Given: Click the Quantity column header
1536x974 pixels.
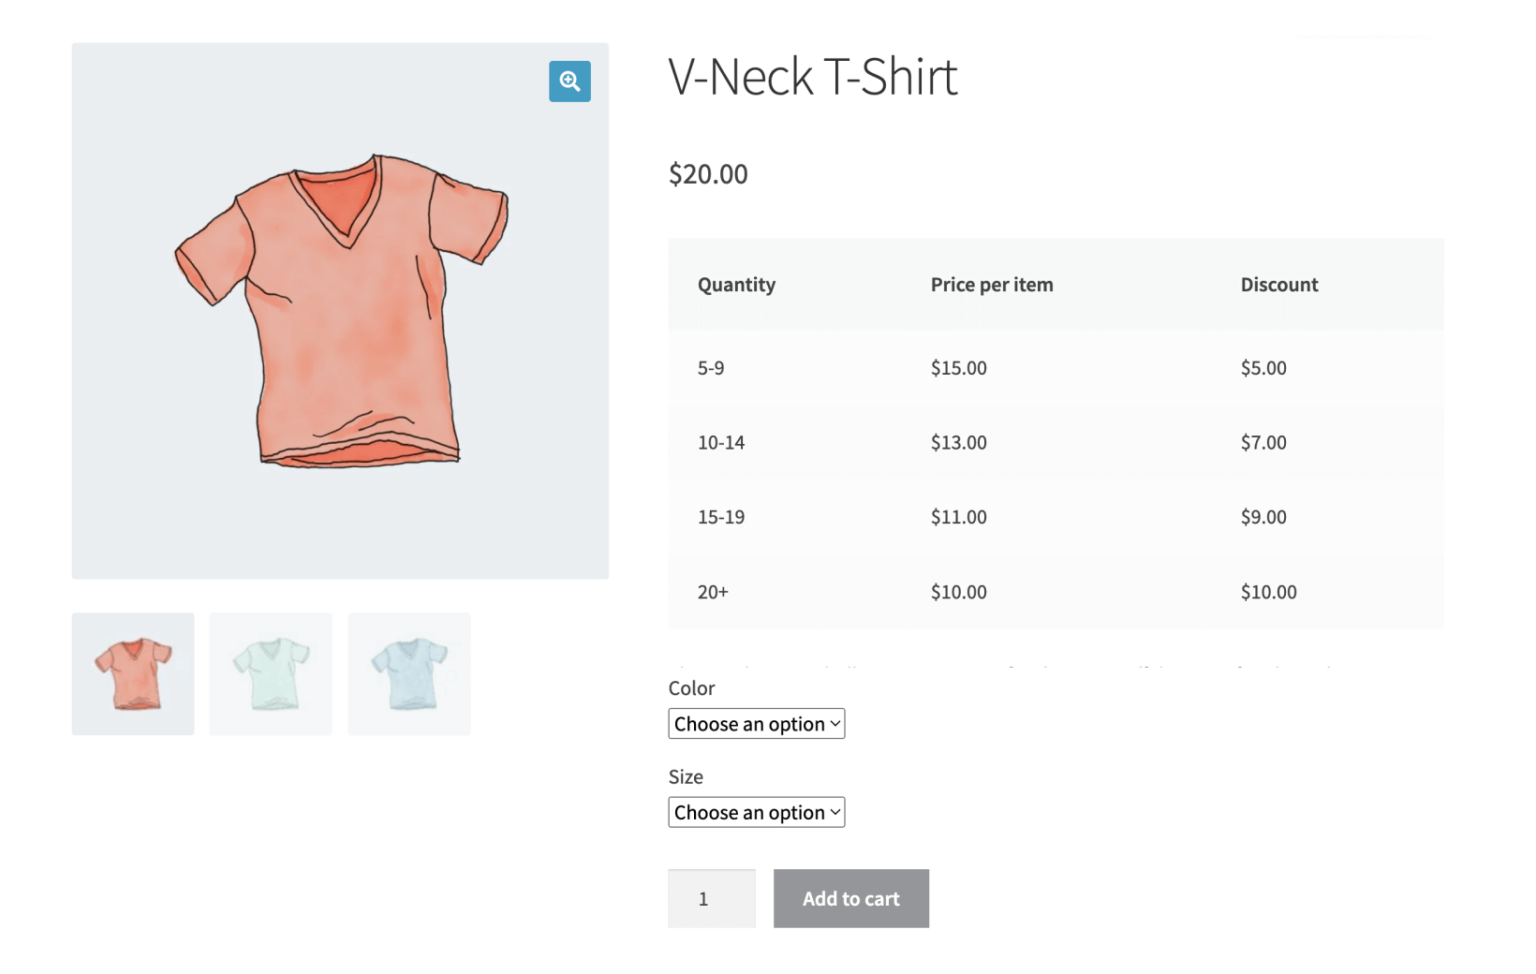Looking at the screenshot, I should coord(736,284).
